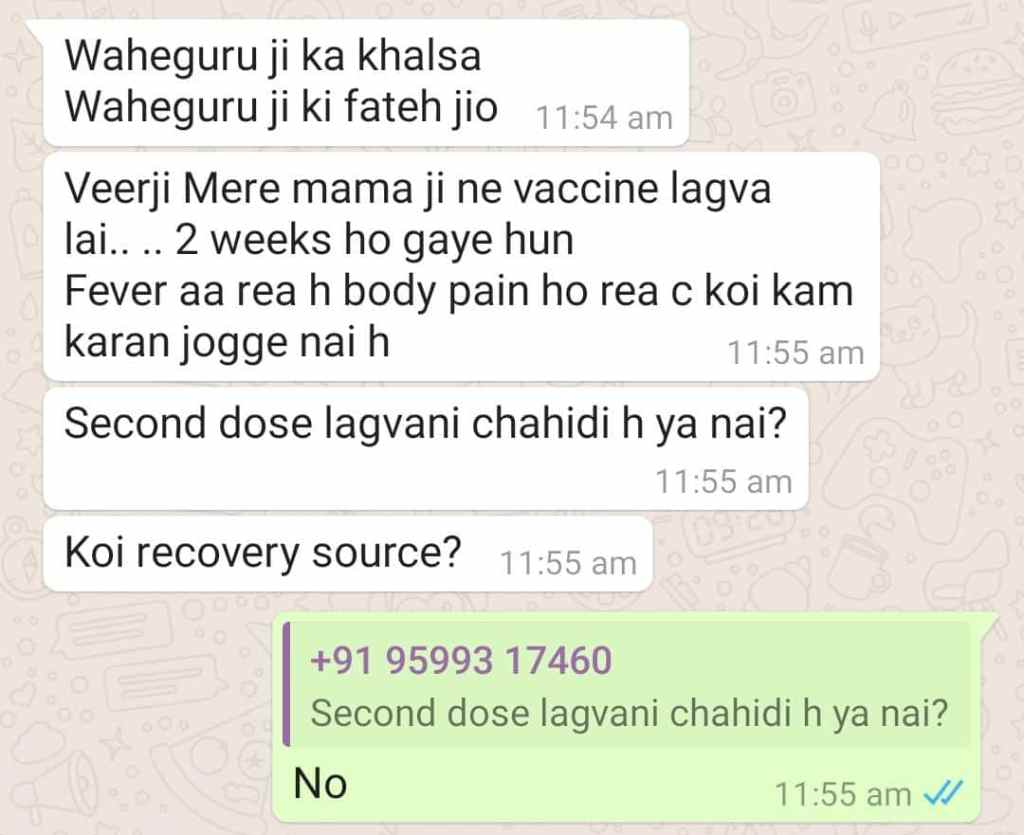This screenshot has width=1024, height=835.
Task: Click 'karan jogge nai h' text line
Action: coord(227,342)
